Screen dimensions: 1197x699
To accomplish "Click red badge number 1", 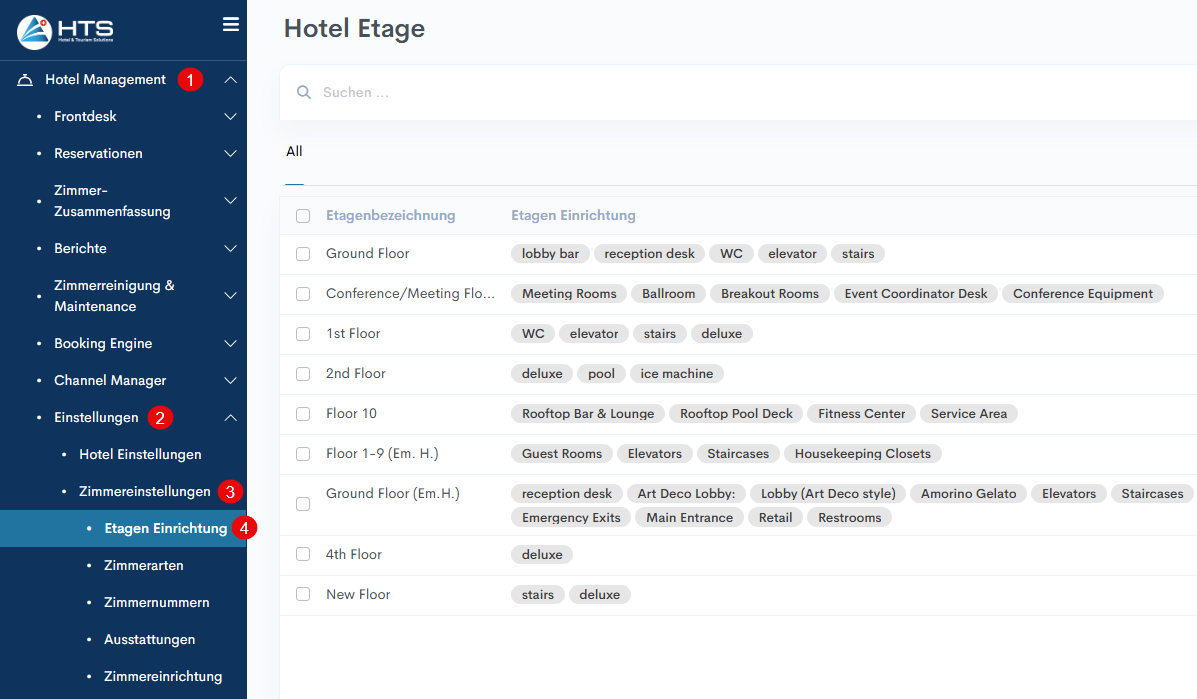I will [190, 80].
